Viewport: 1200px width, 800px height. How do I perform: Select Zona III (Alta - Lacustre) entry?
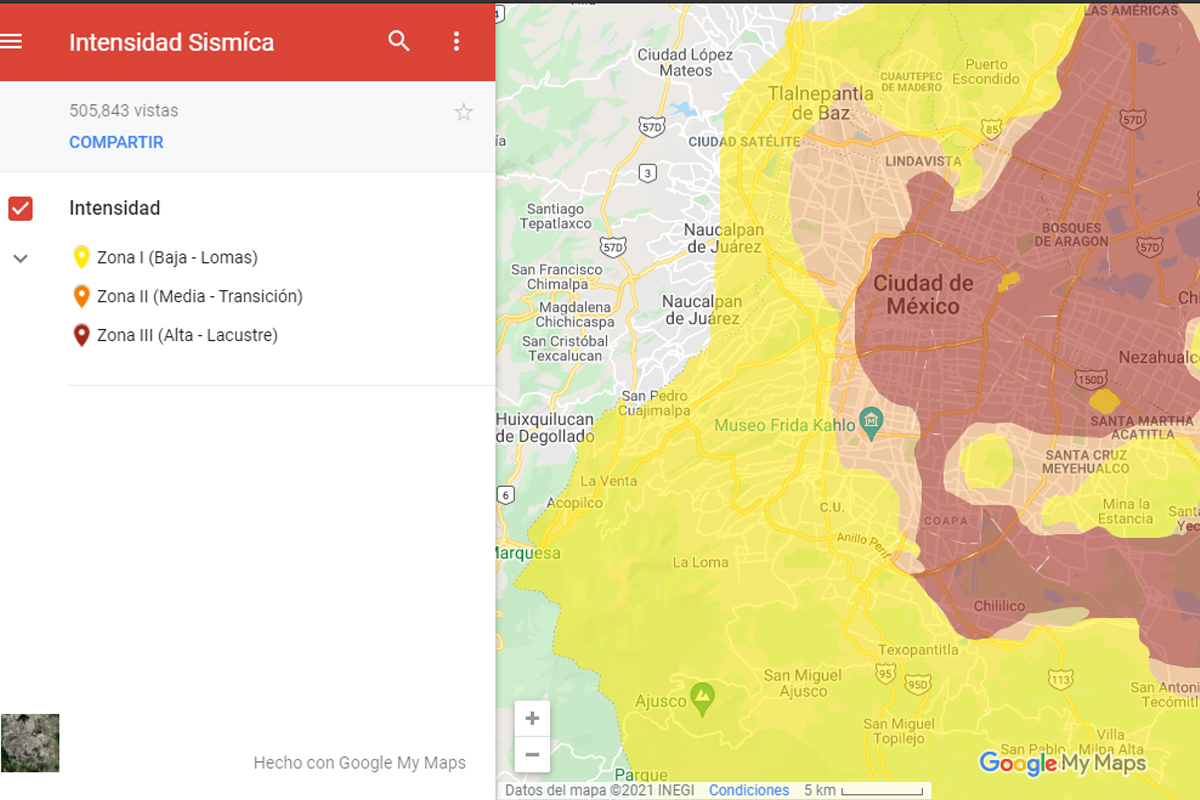click(187, 335)
